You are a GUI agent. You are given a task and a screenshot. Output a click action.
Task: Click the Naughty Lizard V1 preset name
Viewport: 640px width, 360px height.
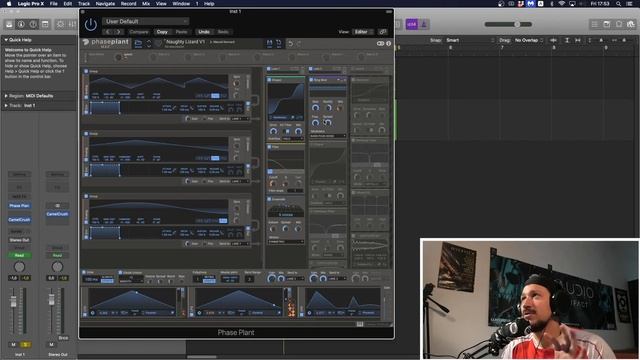click(185, 42)
